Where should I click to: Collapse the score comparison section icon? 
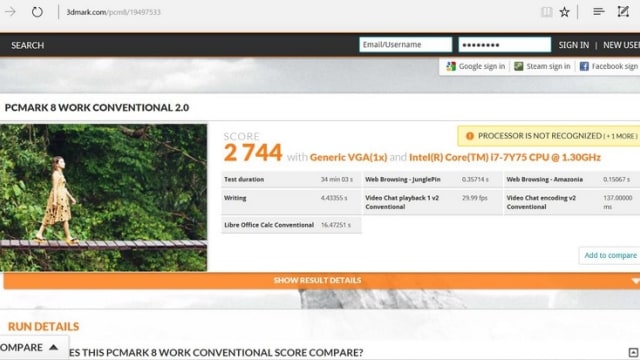click(x=633, y=352)
